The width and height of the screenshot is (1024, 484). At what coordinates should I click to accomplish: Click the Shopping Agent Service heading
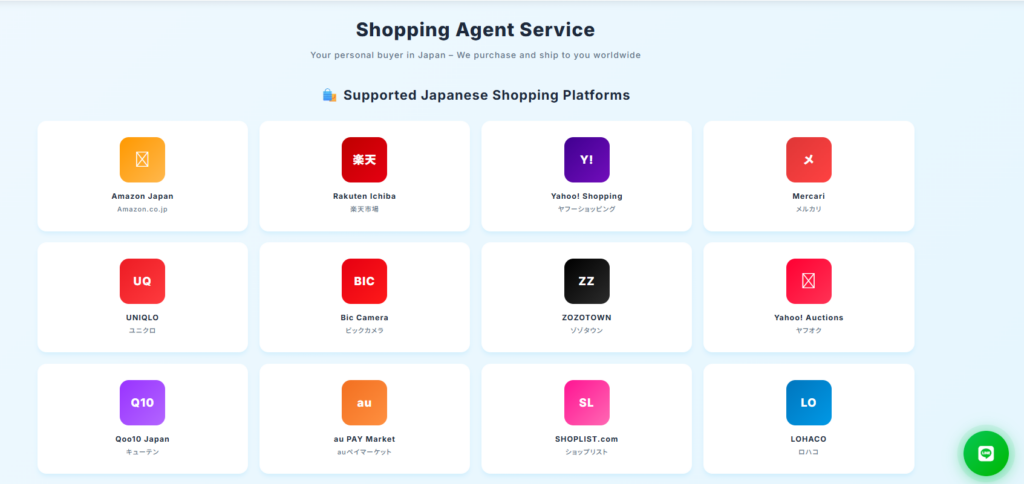click(475, 30)
